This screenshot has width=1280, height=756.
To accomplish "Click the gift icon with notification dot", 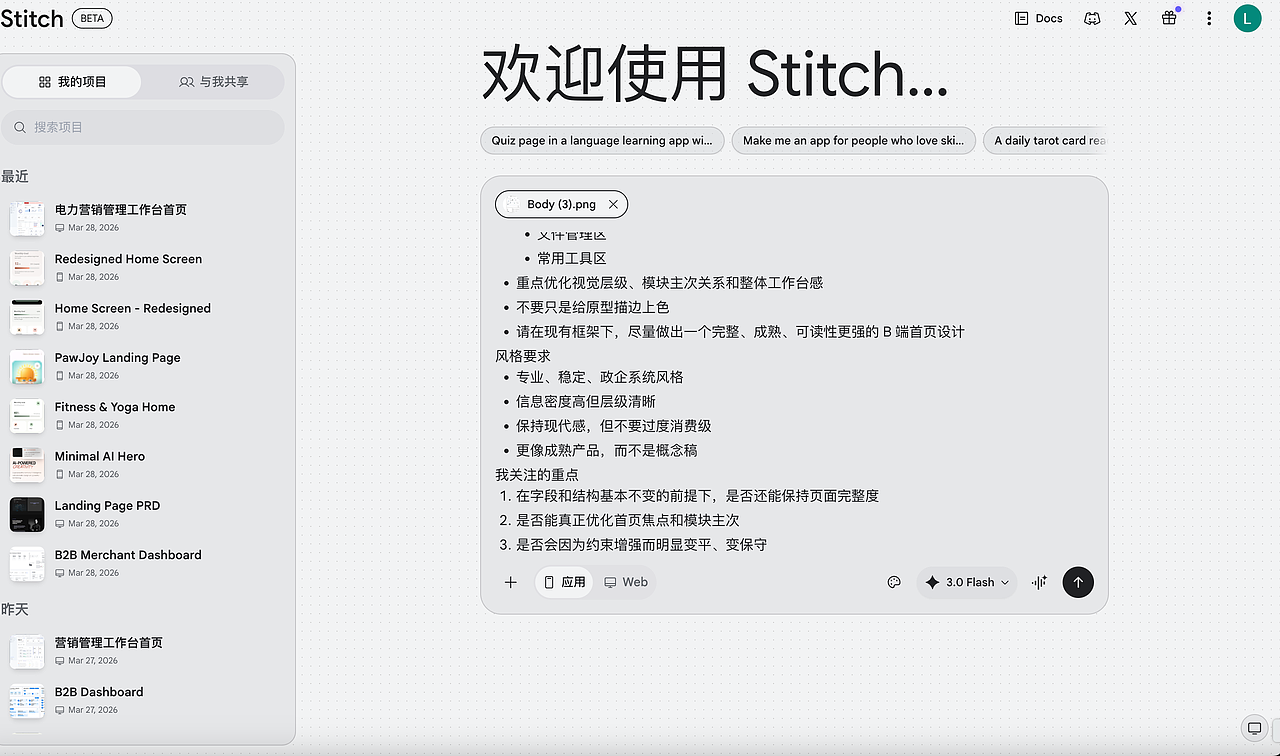I will click(1169, 18).
